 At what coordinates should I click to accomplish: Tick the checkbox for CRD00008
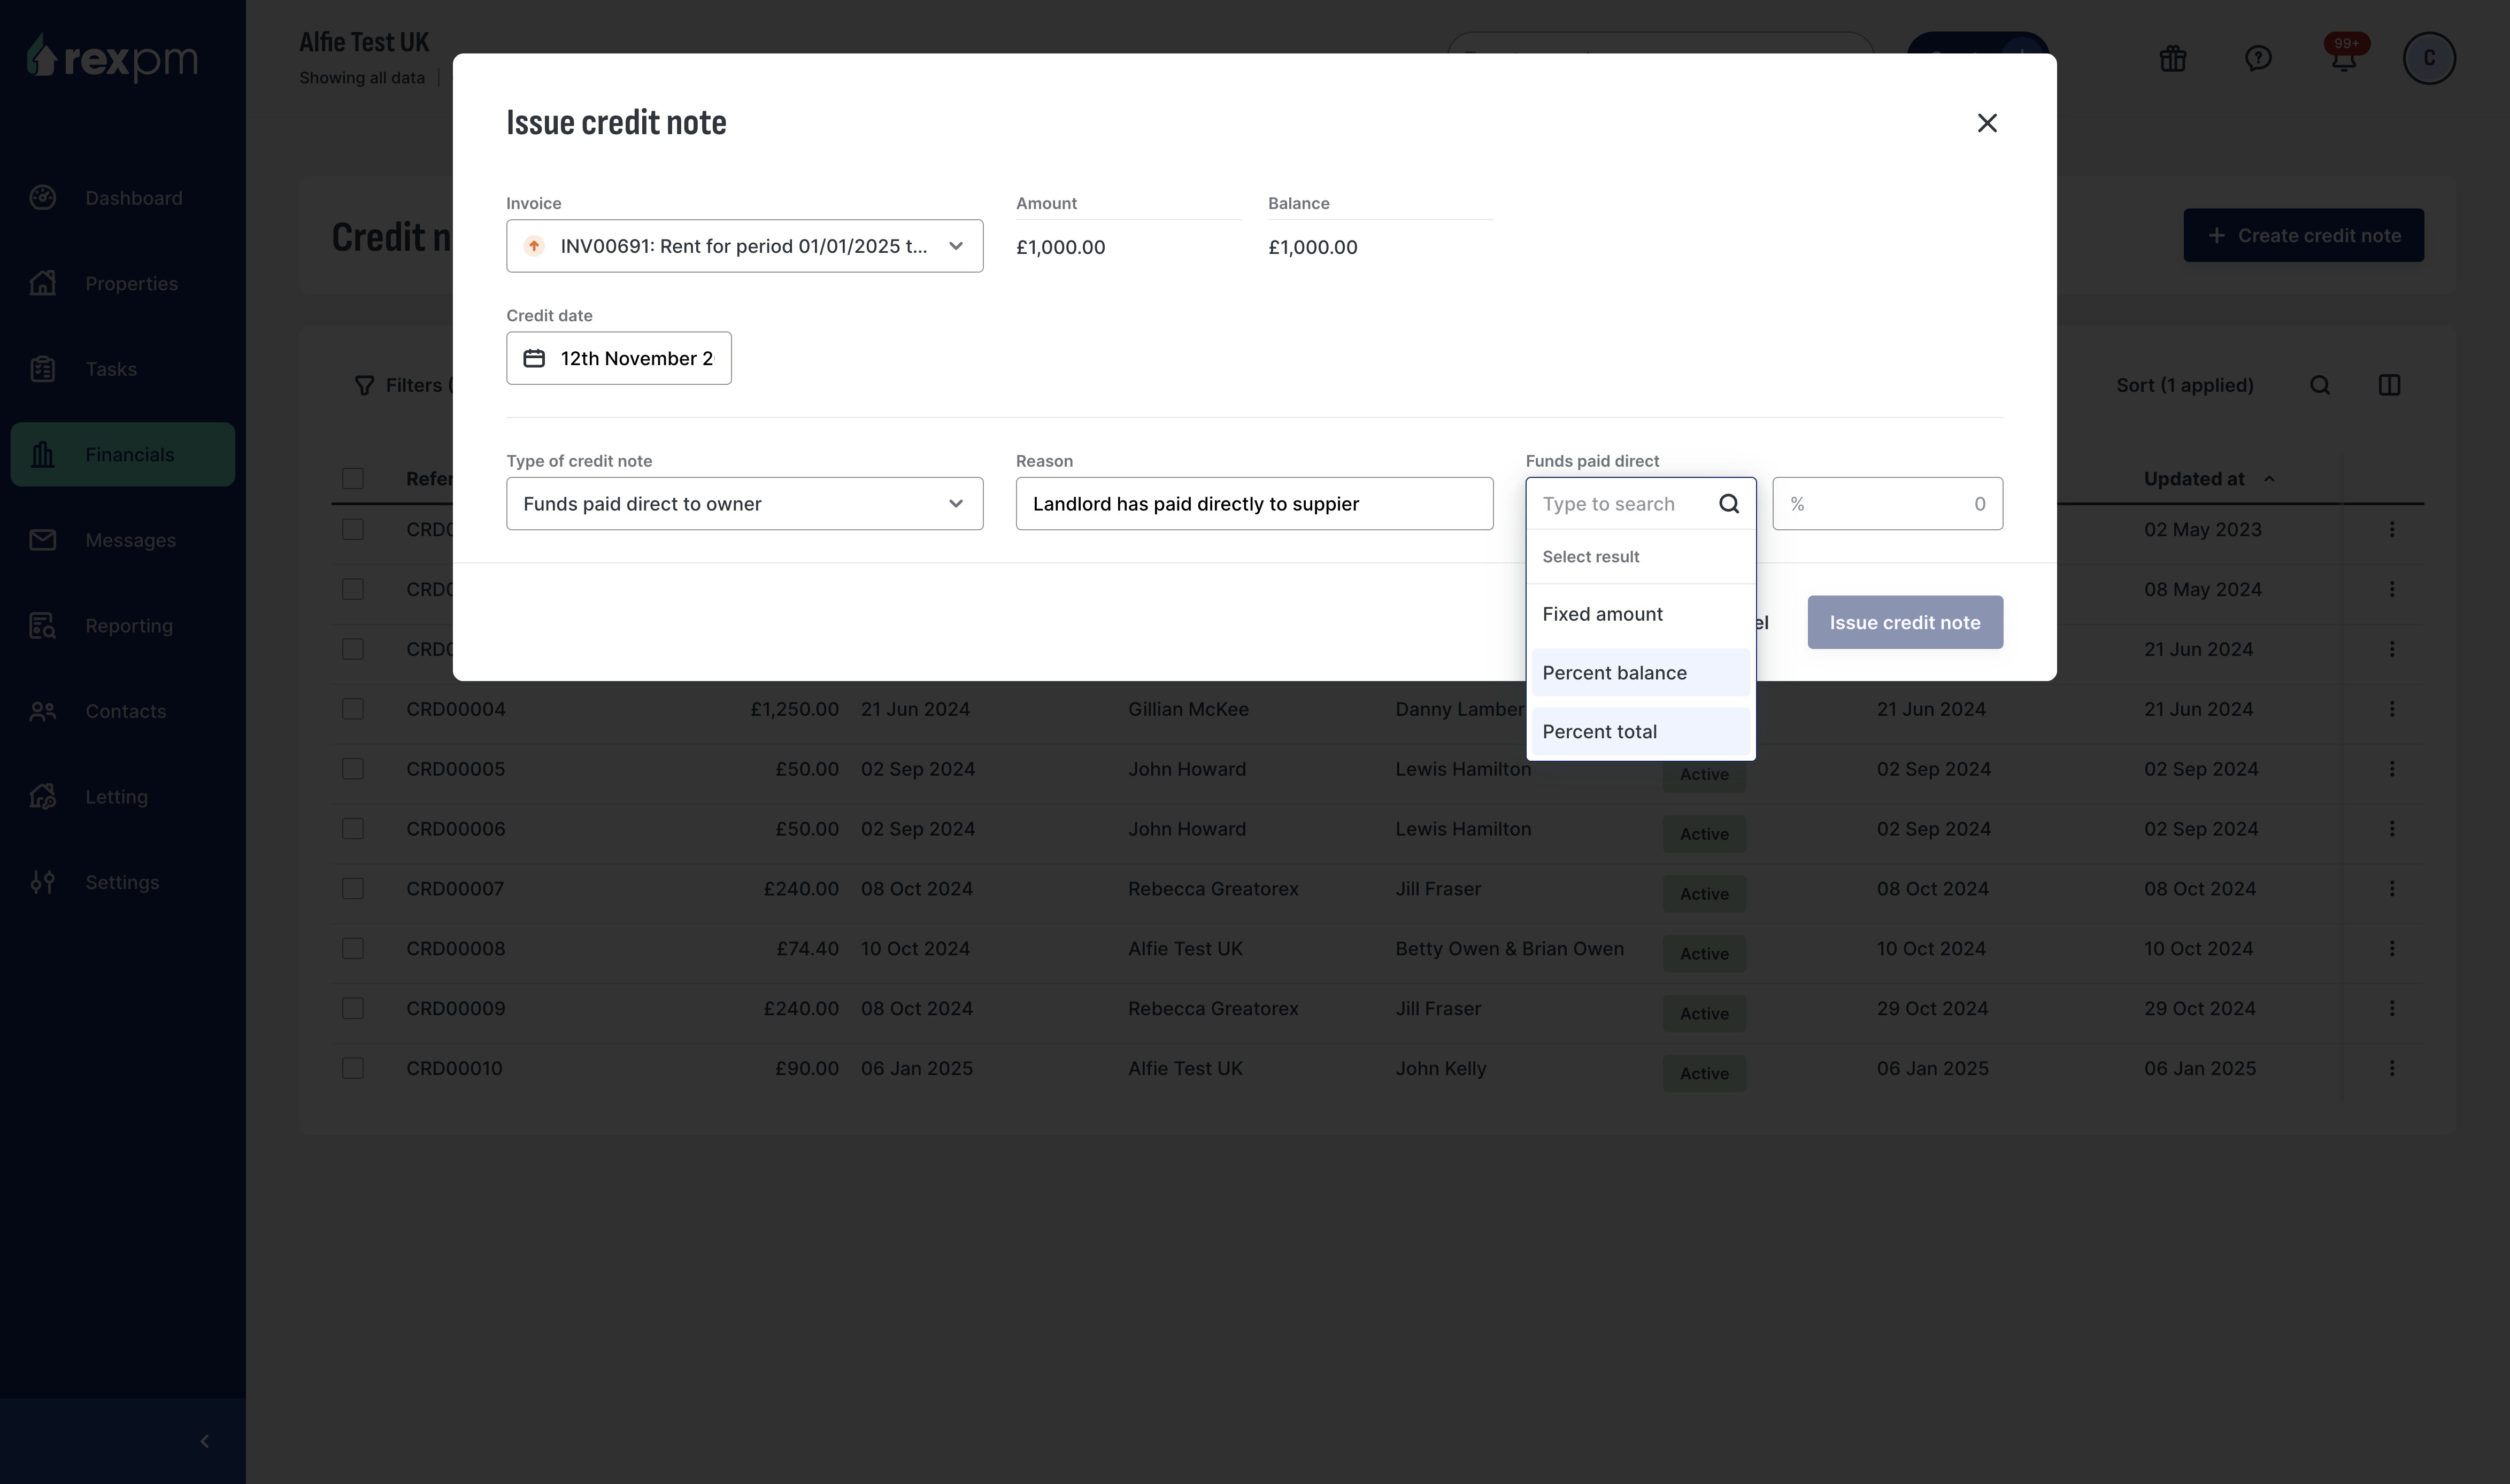pos(353,949)
